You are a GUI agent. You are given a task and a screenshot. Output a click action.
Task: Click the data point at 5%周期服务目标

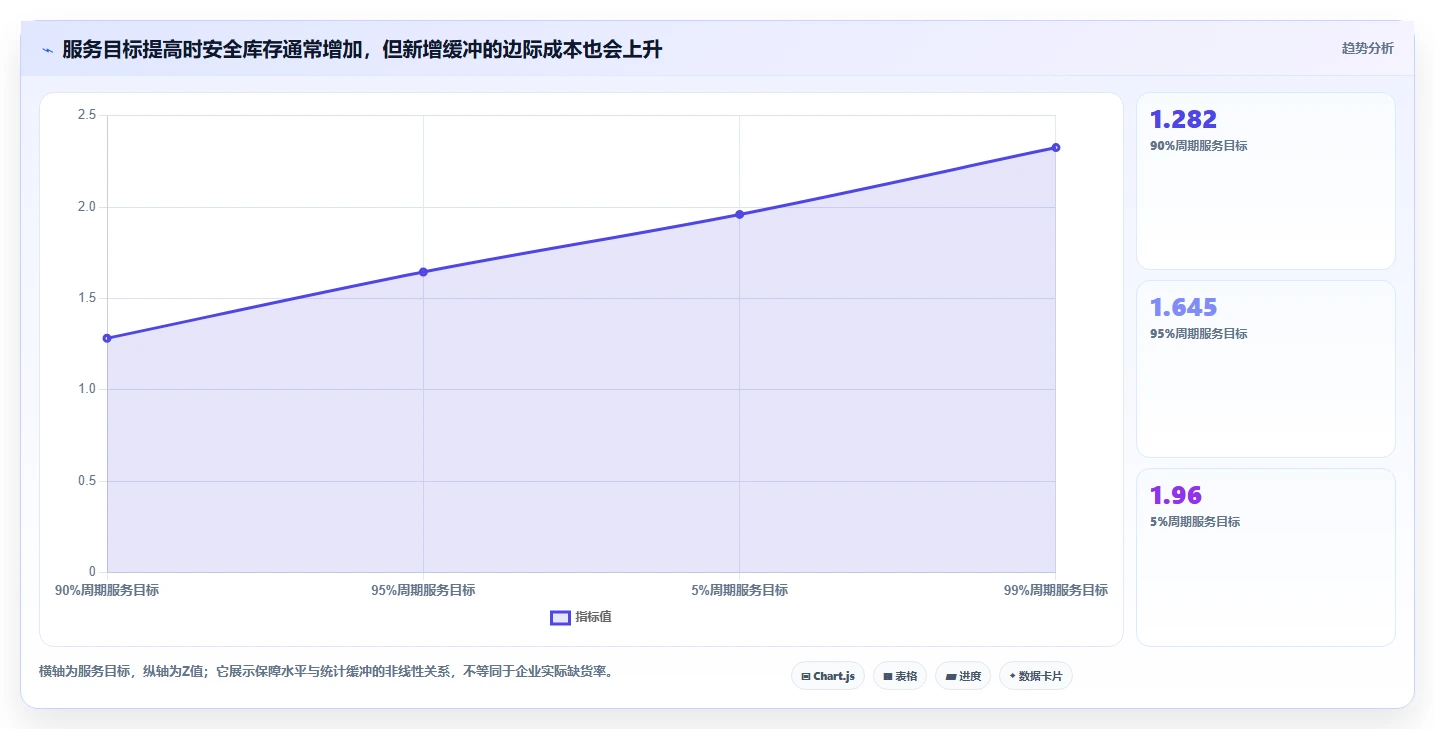click(739, 214)
